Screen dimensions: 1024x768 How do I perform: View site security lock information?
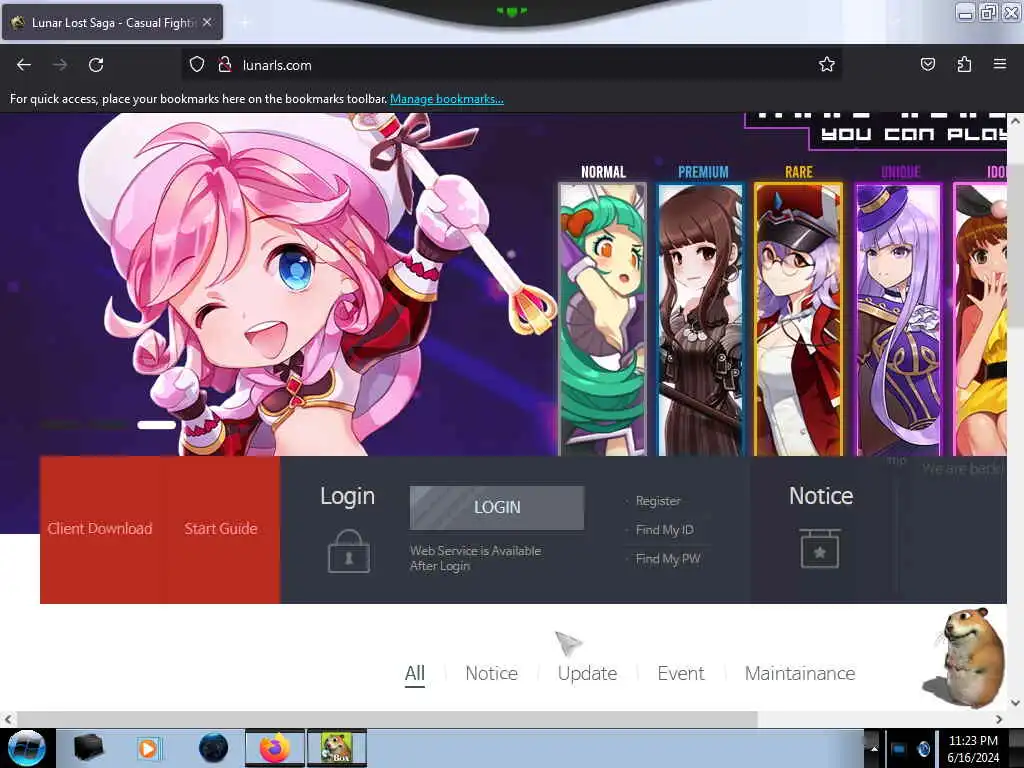pyautogui.click(x=225, y=65)
